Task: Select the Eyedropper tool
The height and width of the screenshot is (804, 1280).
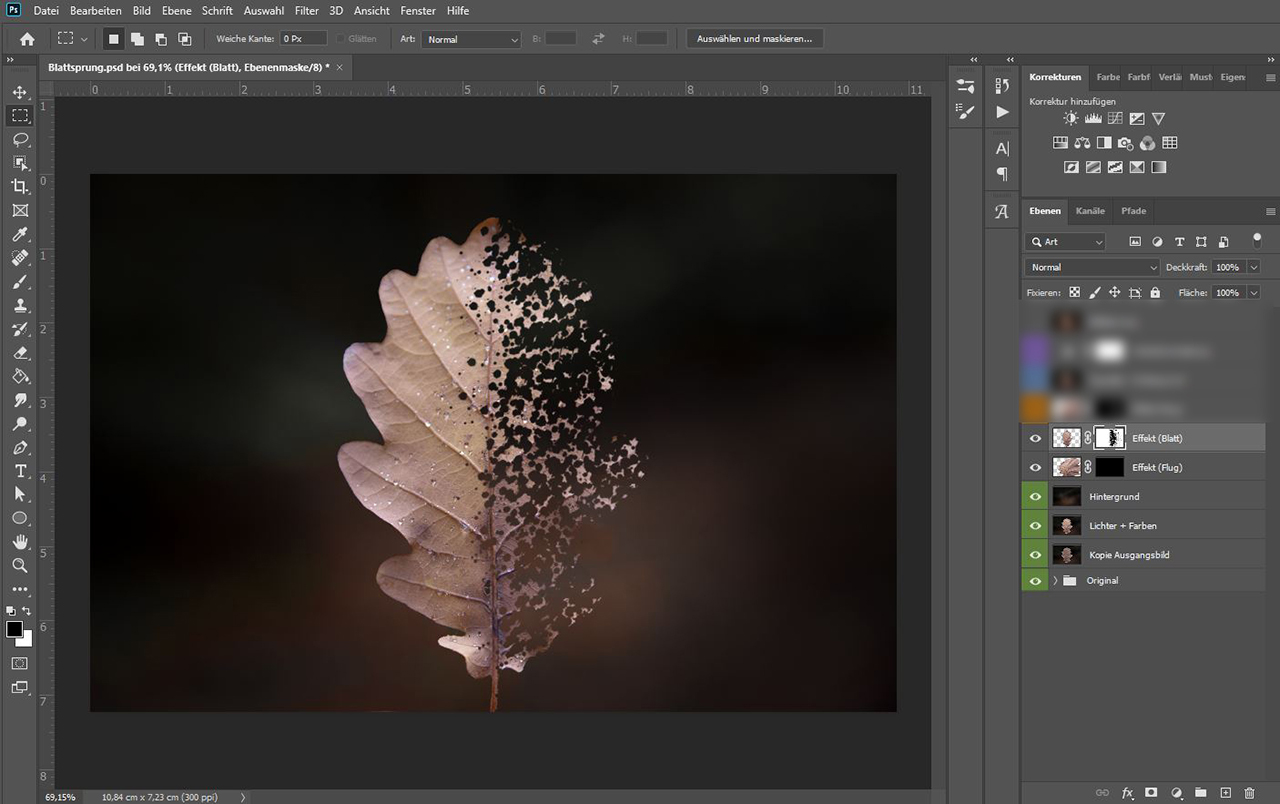Action: coord(20,235)
